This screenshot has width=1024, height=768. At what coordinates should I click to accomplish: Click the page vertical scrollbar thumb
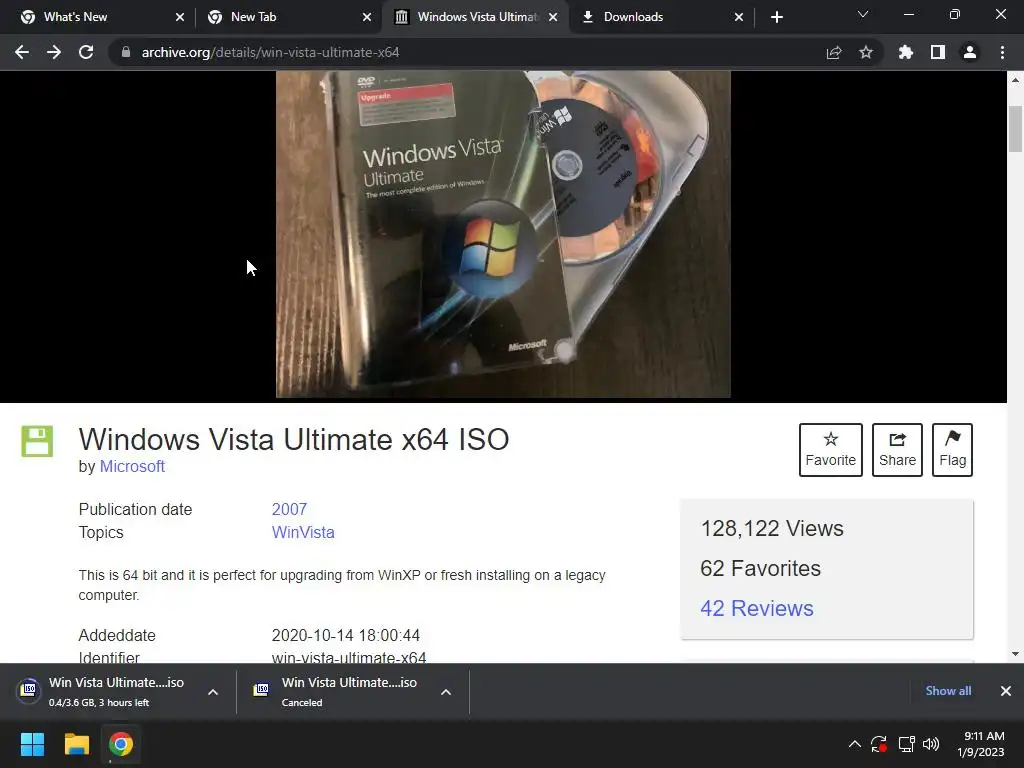pos(1016,129)
